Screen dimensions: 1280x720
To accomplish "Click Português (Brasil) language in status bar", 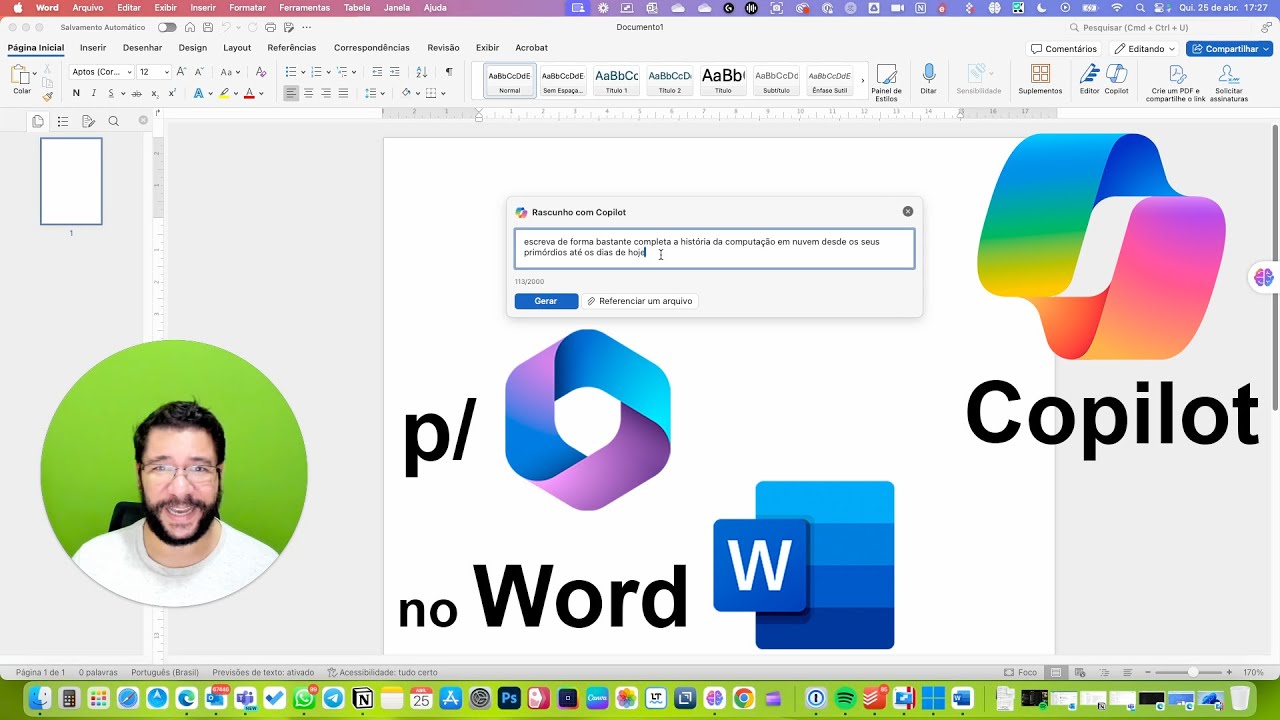I will tap(165, 672).
